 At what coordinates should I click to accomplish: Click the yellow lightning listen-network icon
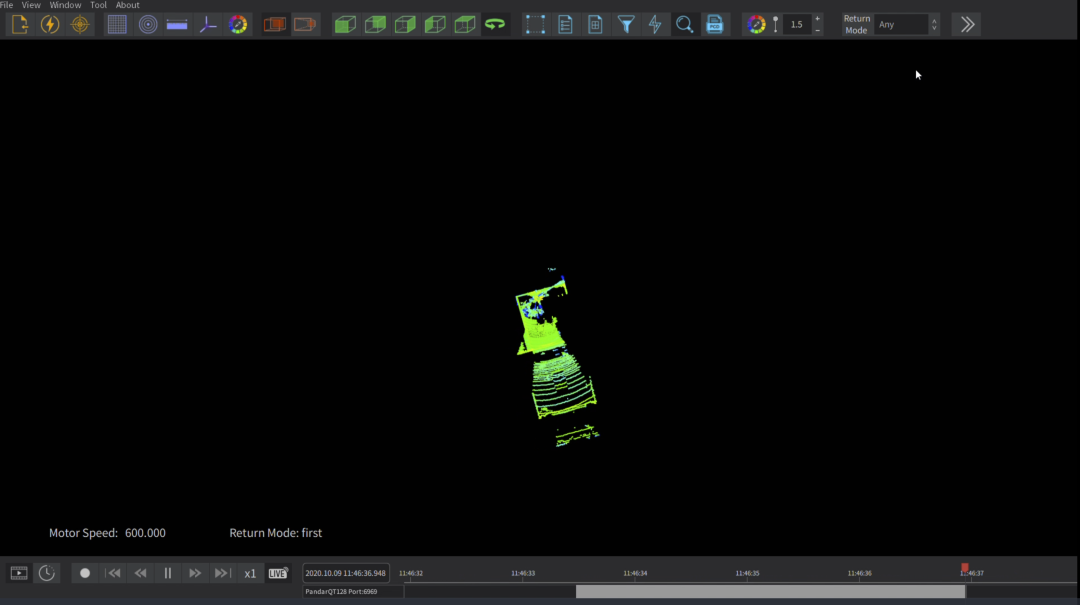pyautogui.click(x=50, y=25)
